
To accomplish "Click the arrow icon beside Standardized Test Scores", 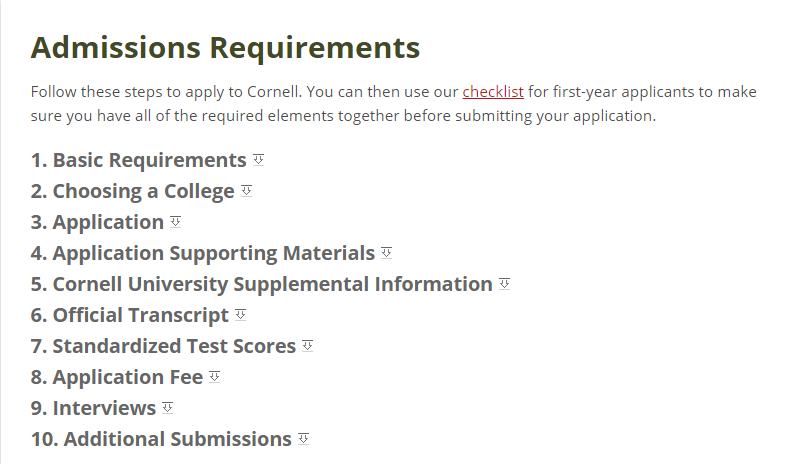I will 307,346.
